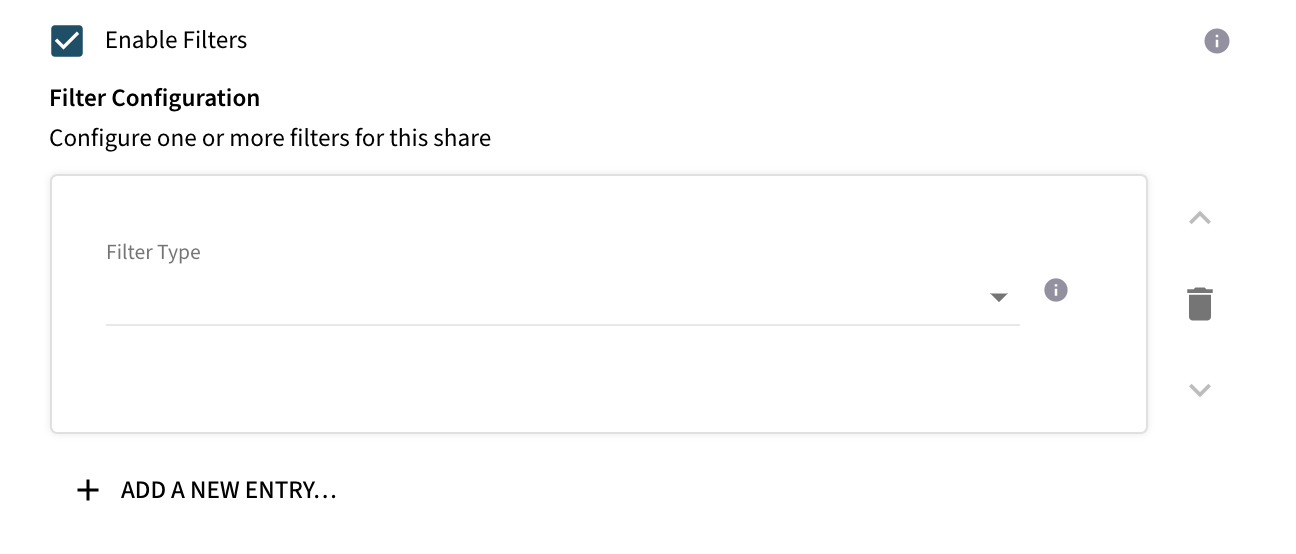
Task: Click the checkmark inside the blue checkbox
Action: [67, 41]
